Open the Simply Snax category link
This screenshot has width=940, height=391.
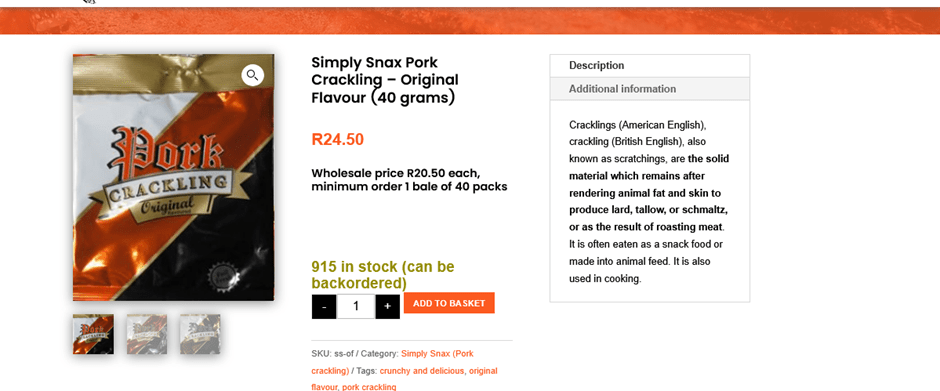point(392,362)
